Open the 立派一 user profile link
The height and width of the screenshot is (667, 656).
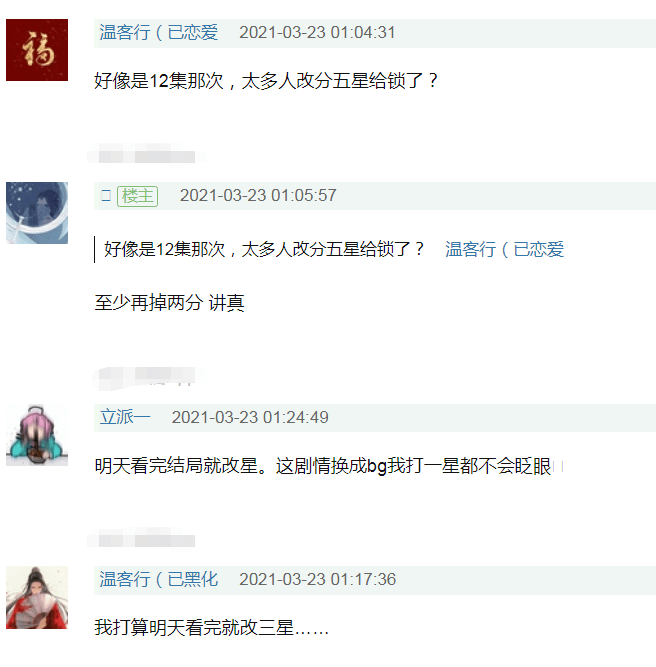pos(125,417)
